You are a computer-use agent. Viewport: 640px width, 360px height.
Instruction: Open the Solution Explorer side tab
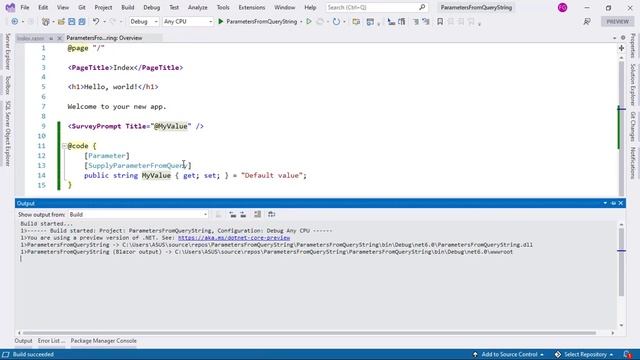(633, 85)
